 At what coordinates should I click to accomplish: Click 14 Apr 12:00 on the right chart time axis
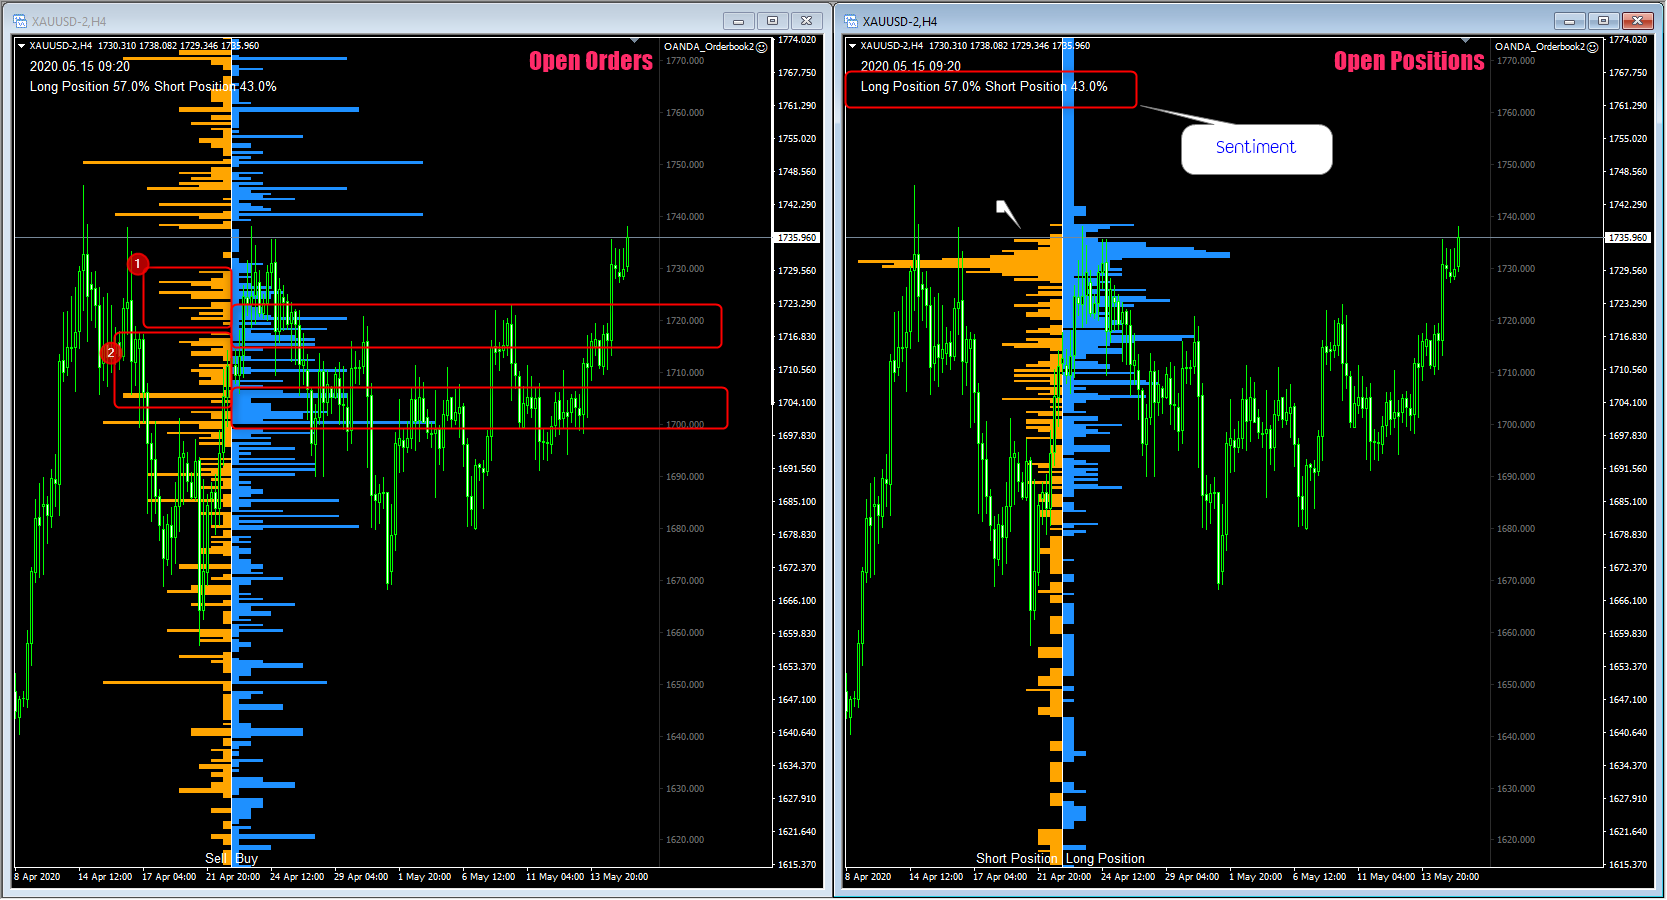coord(936,877)
